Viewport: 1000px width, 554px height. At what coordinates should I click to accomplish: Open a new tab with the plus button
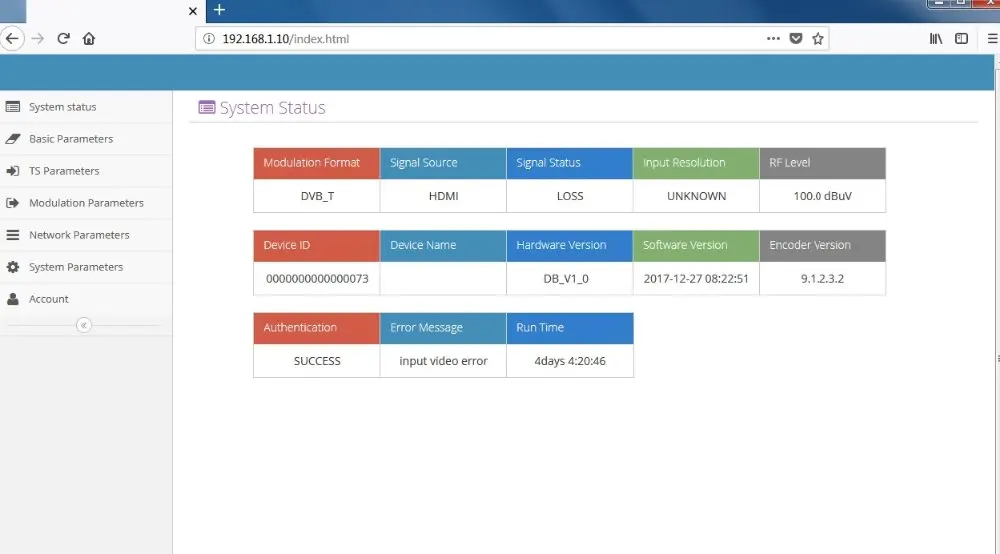pyautogui.click(x=219, y=10)
